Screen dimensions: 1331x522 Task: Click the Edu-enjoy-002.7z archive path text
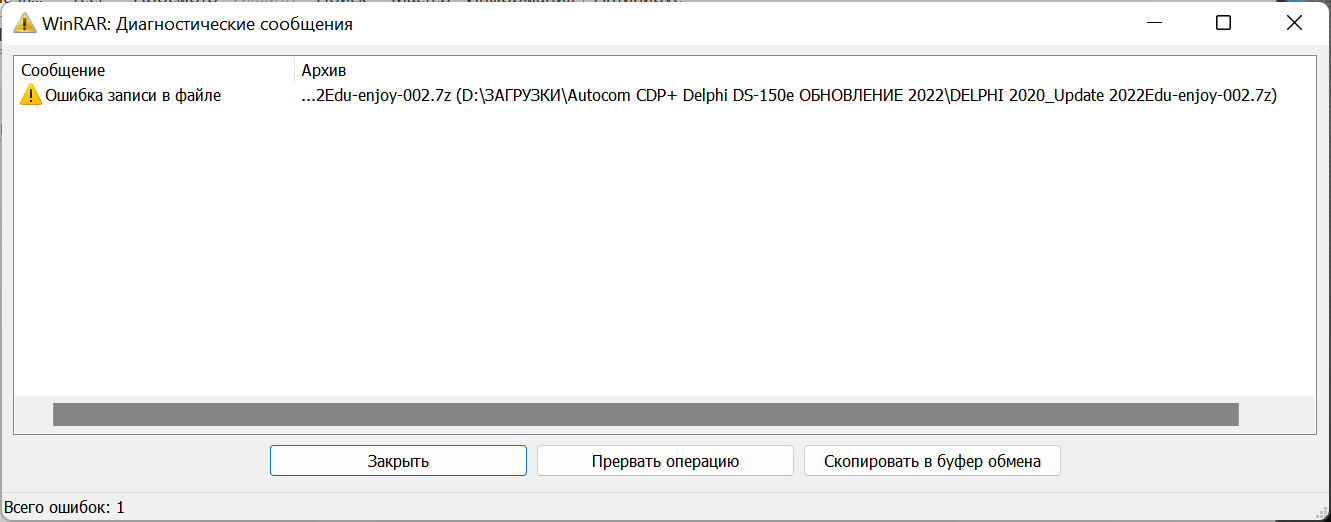pyautogui.click(x=789, y=96)
